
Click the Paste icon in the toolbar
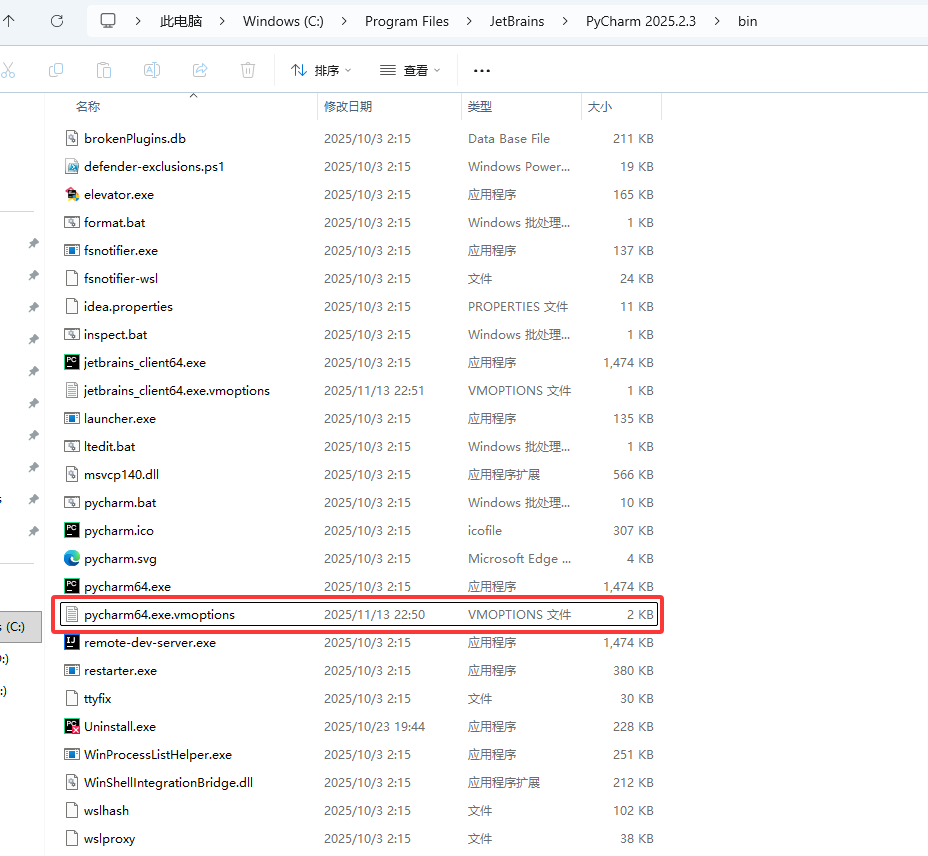[104, 70]
